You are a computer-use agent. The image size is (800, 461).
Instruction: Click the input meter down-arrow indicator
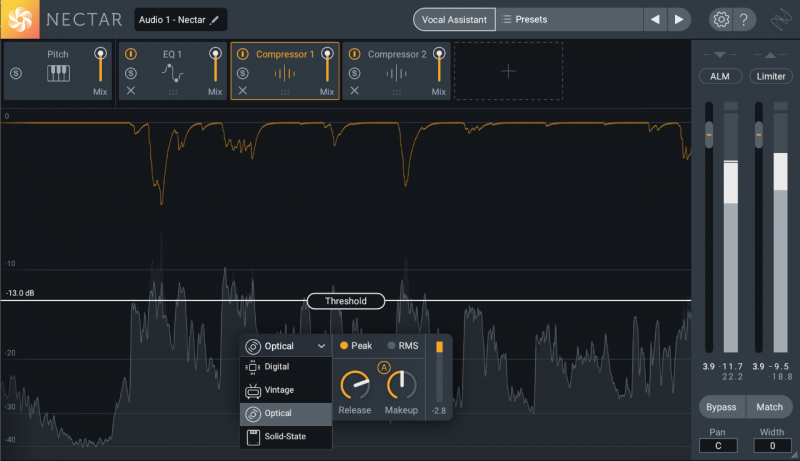[719, 55]
